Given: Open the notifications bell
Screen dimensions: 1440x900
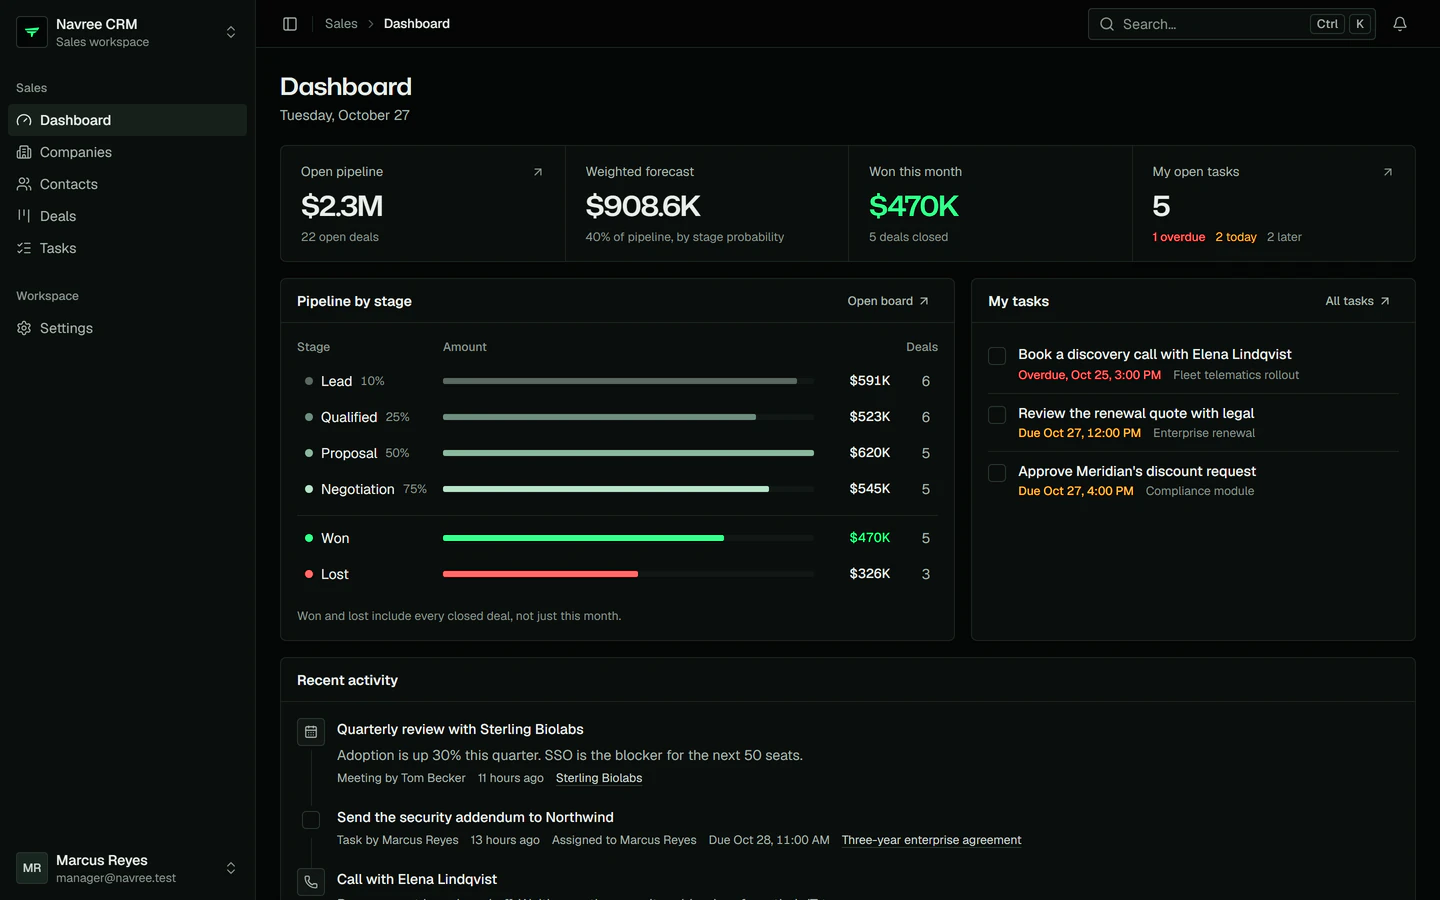Looking at the screenshot, I should [1400, 24].
